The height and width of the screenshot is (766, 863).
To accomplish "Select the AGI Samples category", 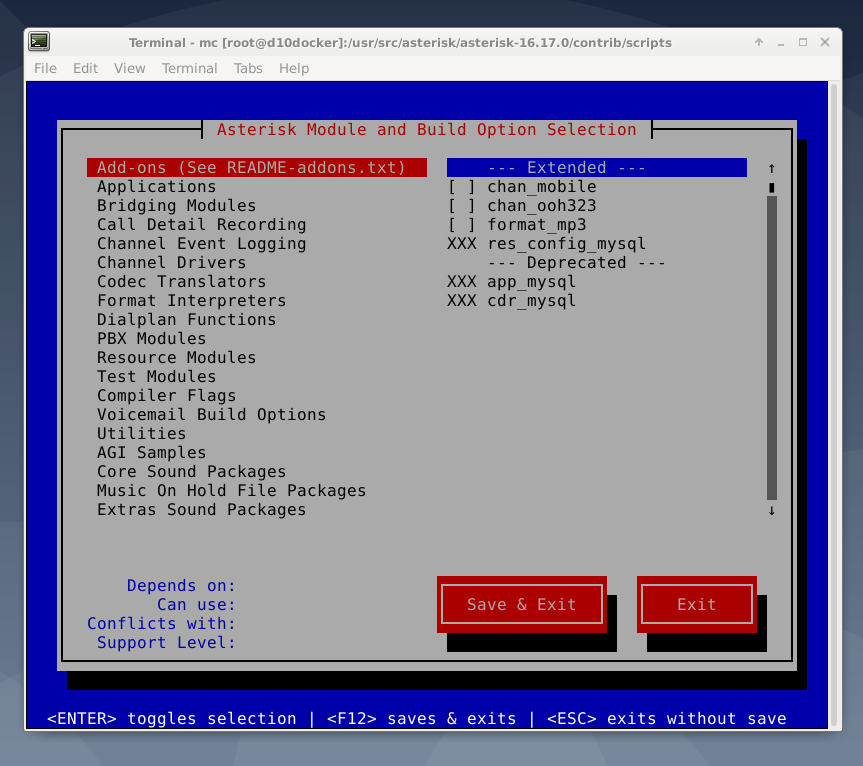I will pyautogui.click(x=151, y=453).
